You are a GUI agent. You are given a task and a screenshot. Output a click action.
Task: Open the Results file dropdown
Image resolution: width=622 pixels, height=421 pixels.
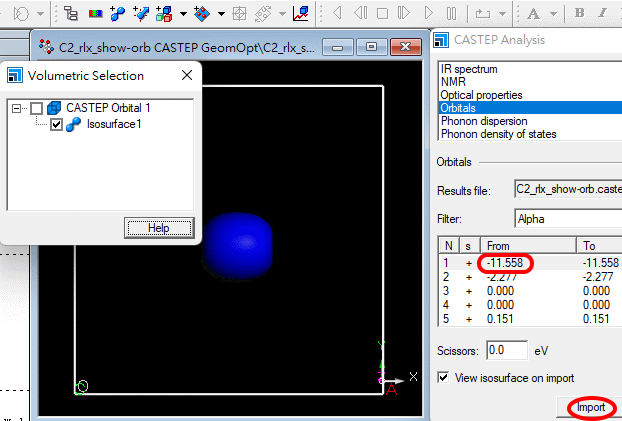[x=565, y=189]
